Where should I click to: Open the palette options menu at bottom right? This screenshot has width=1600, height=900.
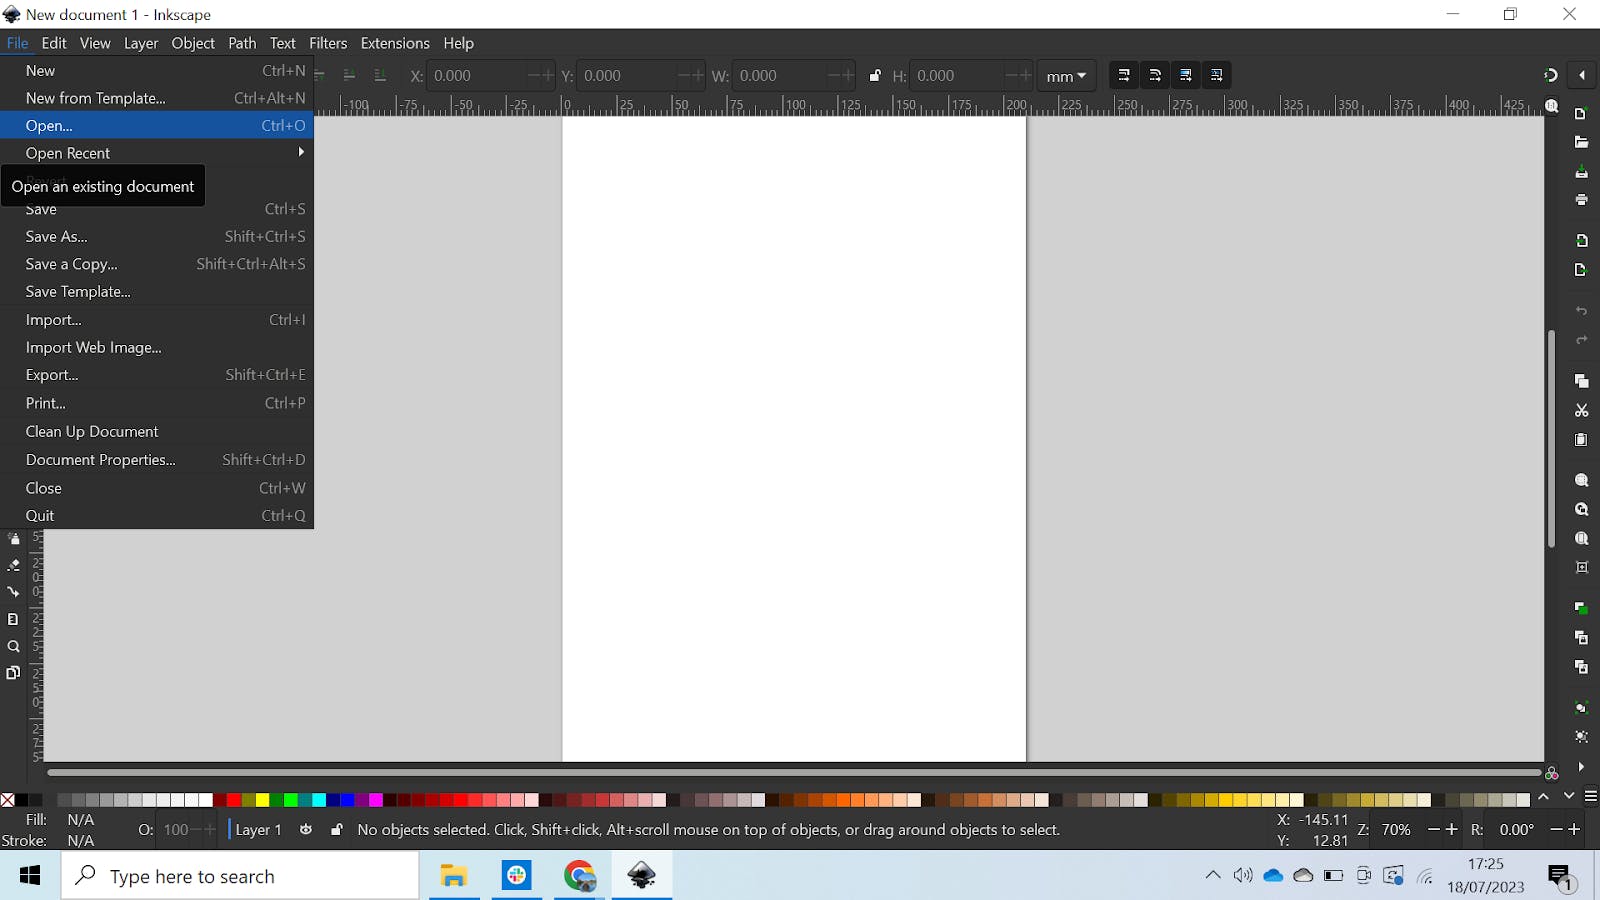[1592, 794]
